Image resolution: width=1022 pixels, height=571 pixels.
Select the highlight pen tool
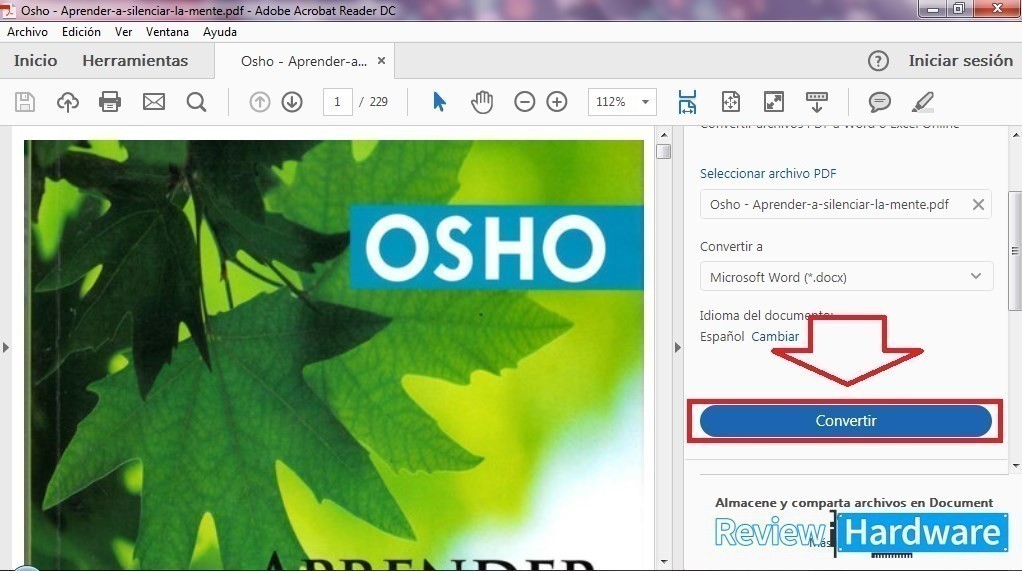click(x=923, y=102)
